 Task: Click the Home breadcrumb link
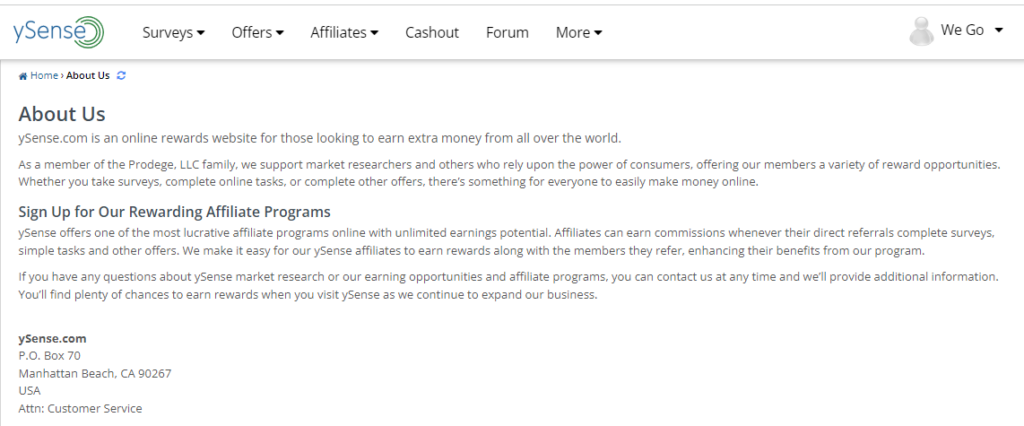tap(44, 76)
